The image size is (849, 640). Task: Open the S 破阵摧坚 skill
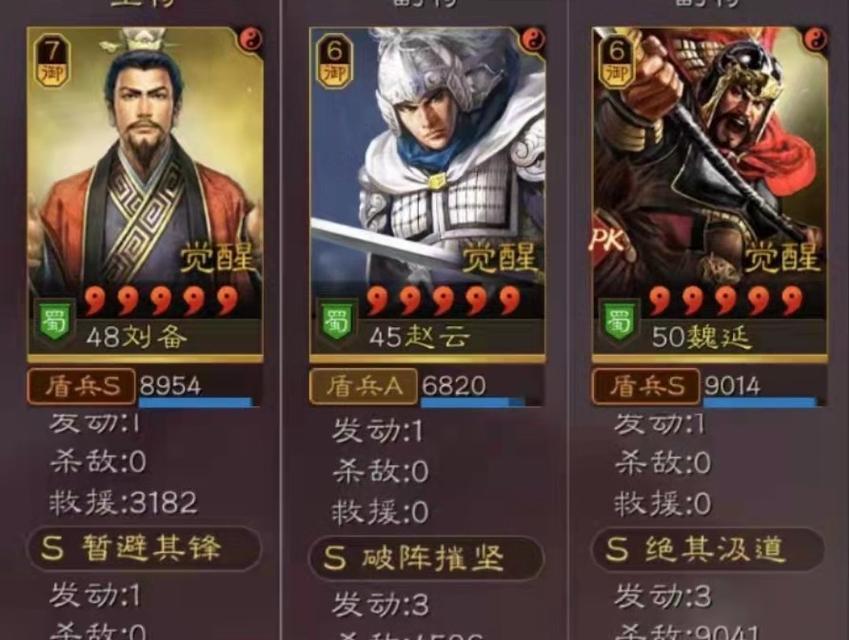point(426,558)
